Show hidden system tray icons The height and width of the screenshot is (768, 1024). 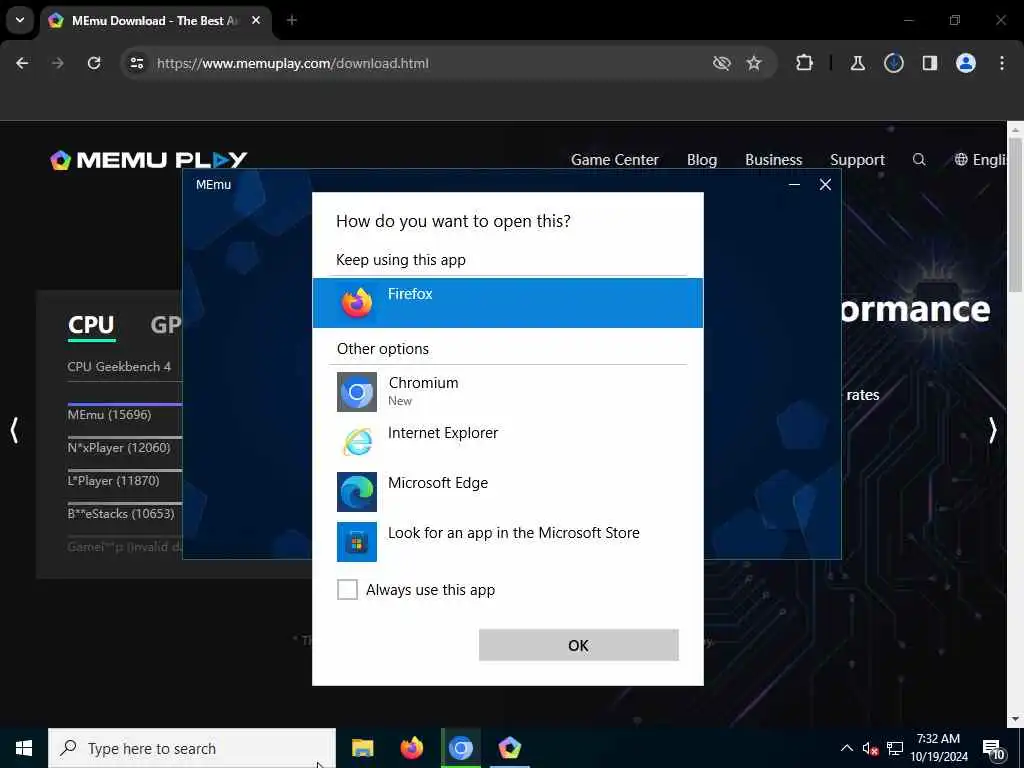(x=846, y=748)
